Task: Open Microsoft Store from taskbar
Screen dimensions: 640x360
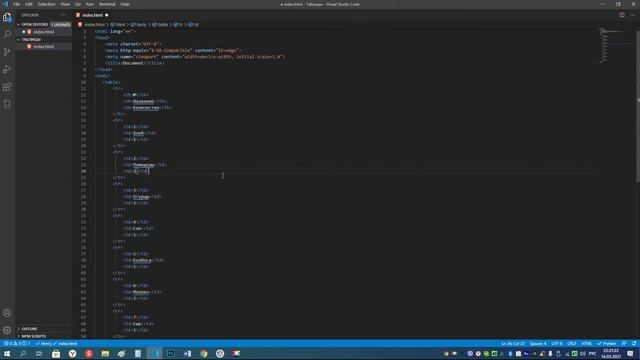Action: (56, 353)
